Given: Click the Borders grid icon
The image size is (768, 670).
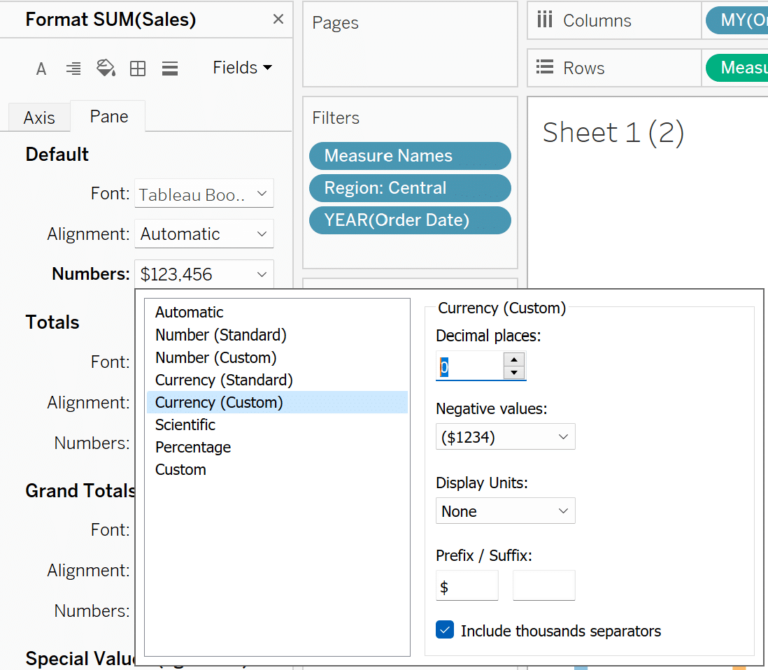Looking at the screenshot, I should [x=138, y=69].
